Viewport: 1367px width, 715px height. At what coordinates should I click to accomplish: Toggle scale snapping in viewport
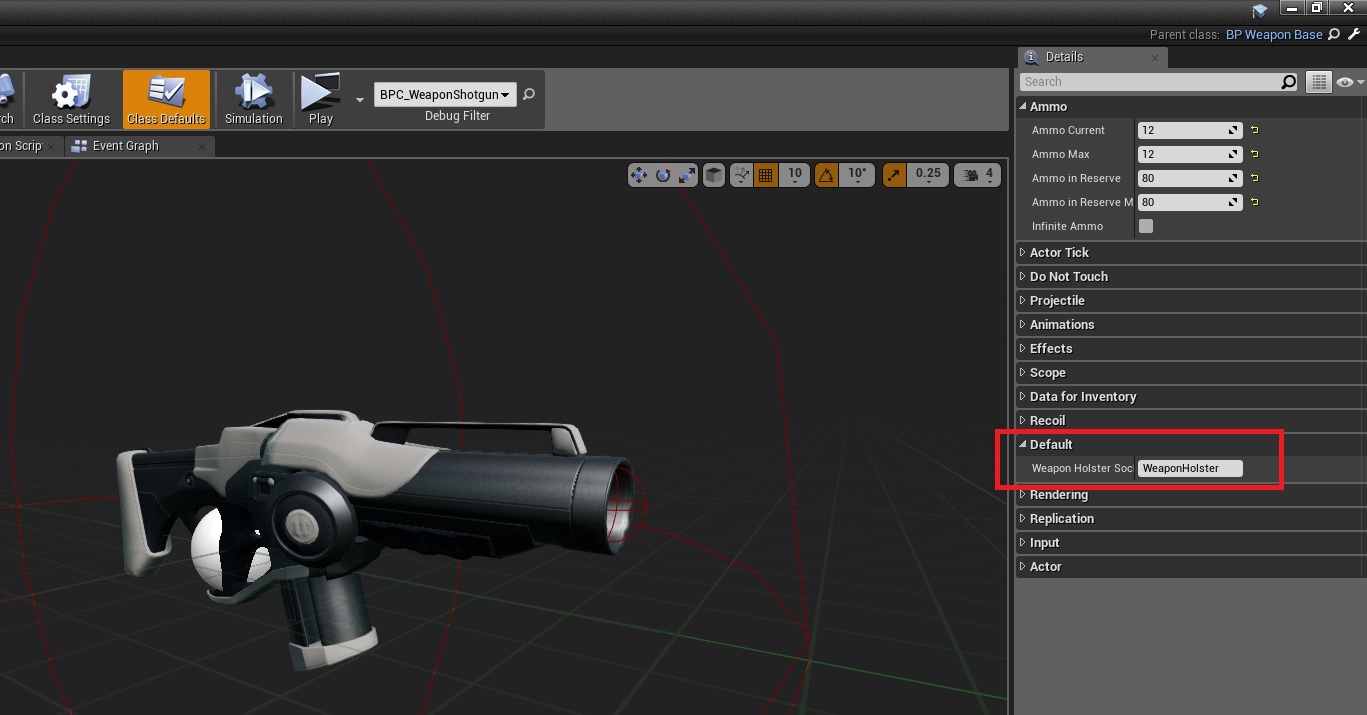pos(894,175)
